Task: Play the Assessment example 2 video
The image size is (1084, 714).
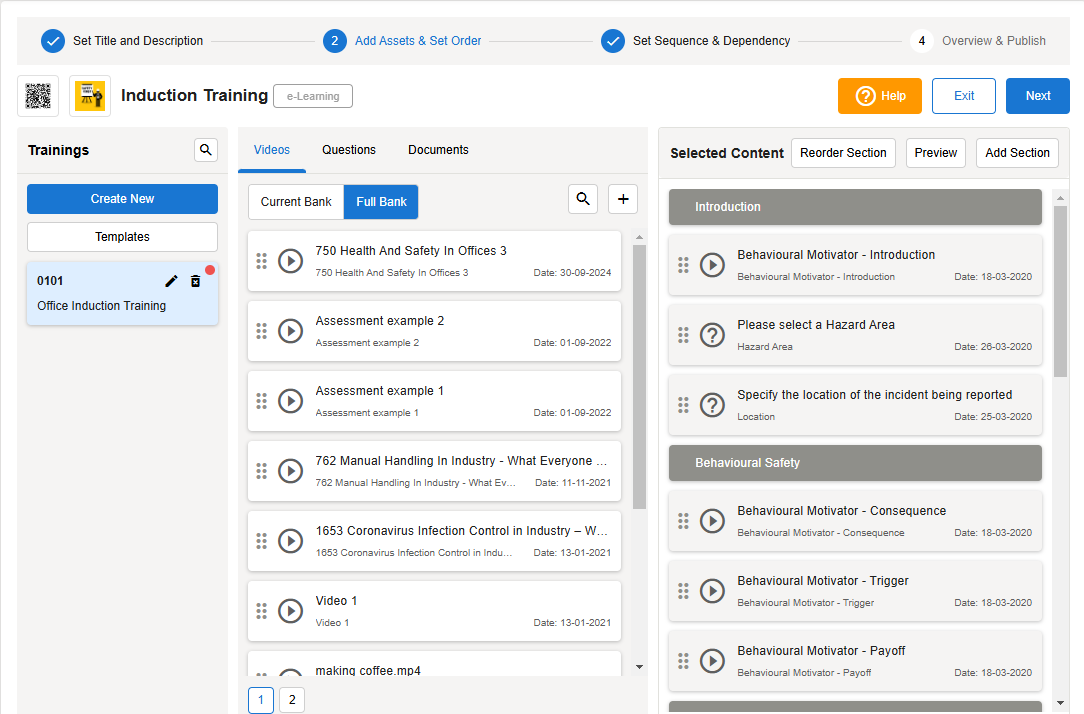Action: pyautogui.click(x=290, y=331)
